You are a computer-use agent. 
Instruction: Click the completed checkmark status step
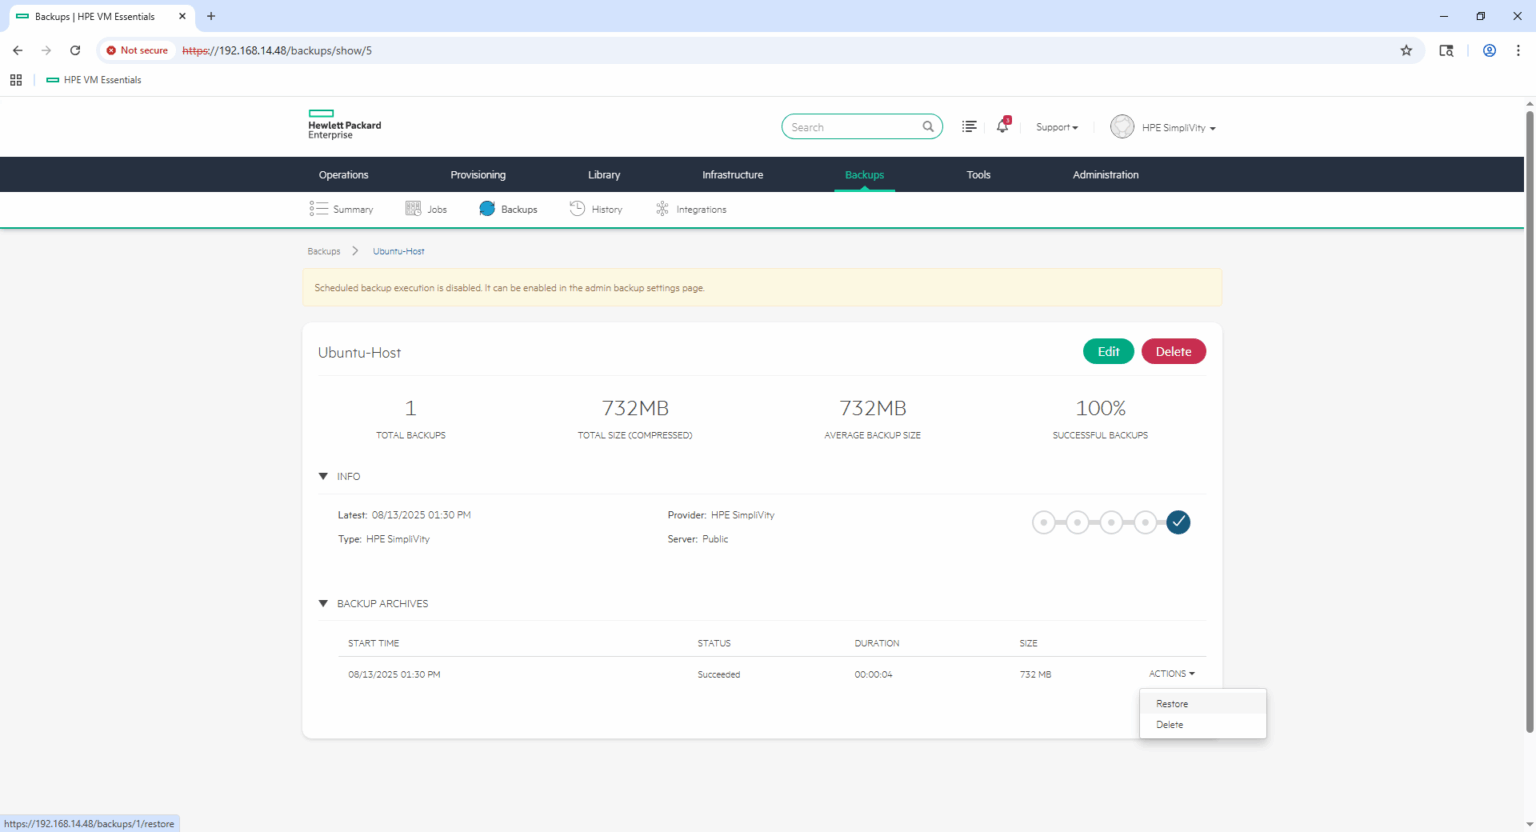point(1178,522)
